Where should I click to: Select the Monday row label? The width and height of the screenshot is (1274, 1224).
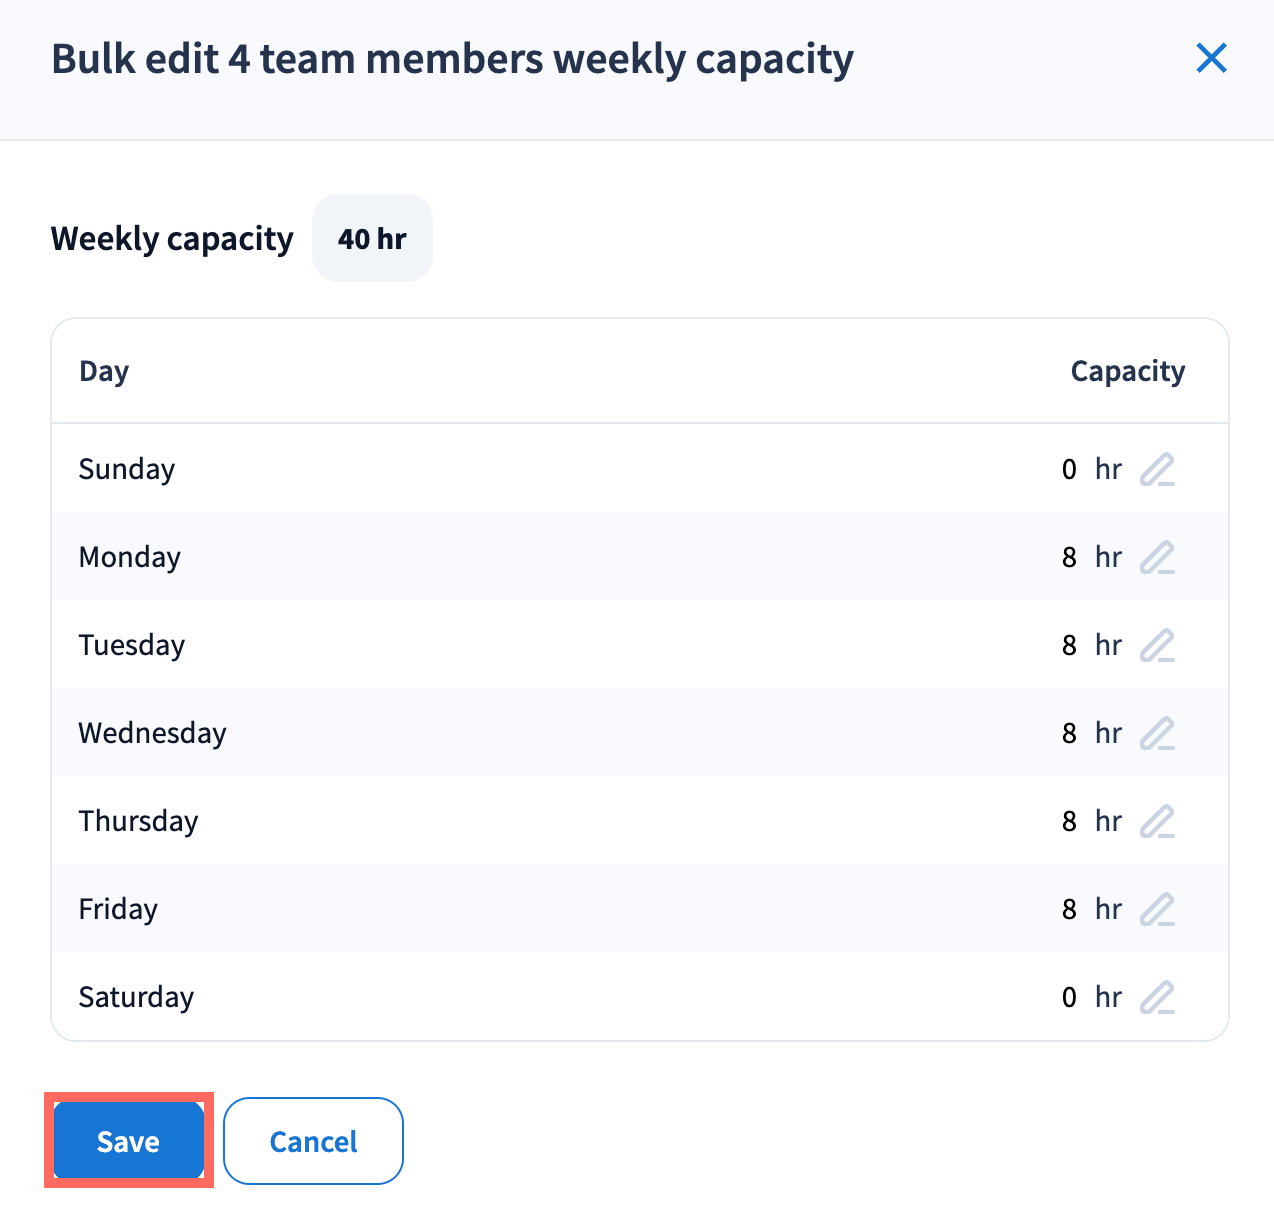pyautogui.click(x=130, y=557)
